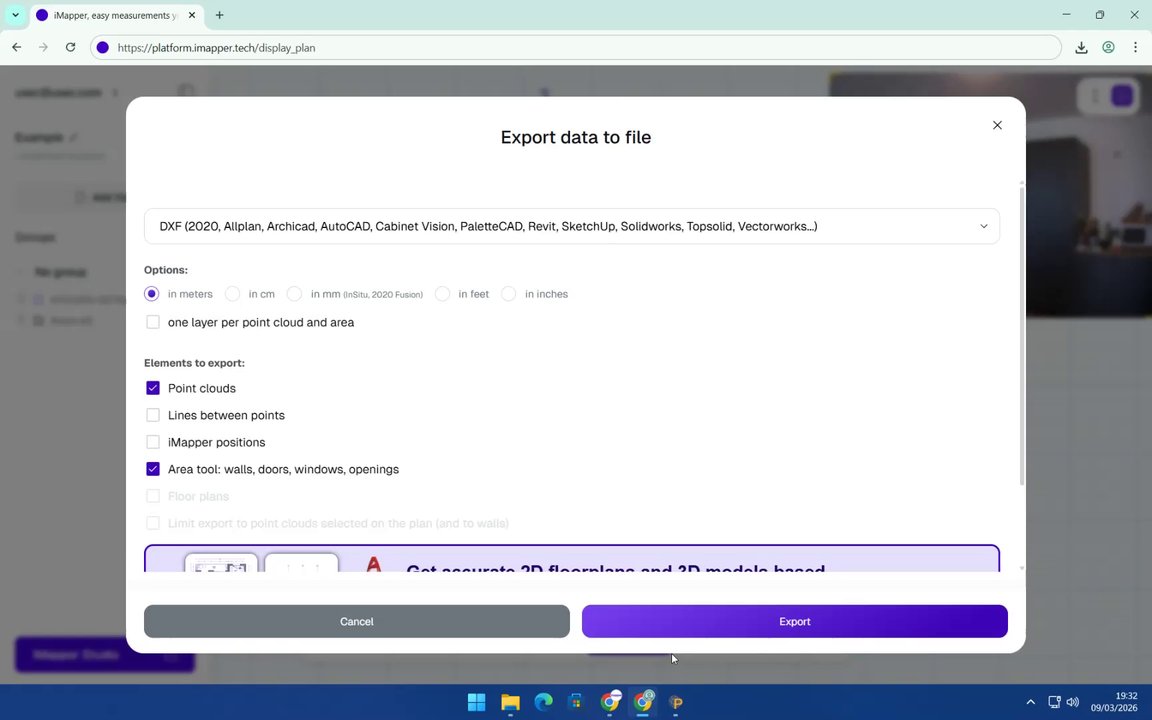
Task: Click the 2D floorplans promotional banner
Action: (x=572, y=558)
